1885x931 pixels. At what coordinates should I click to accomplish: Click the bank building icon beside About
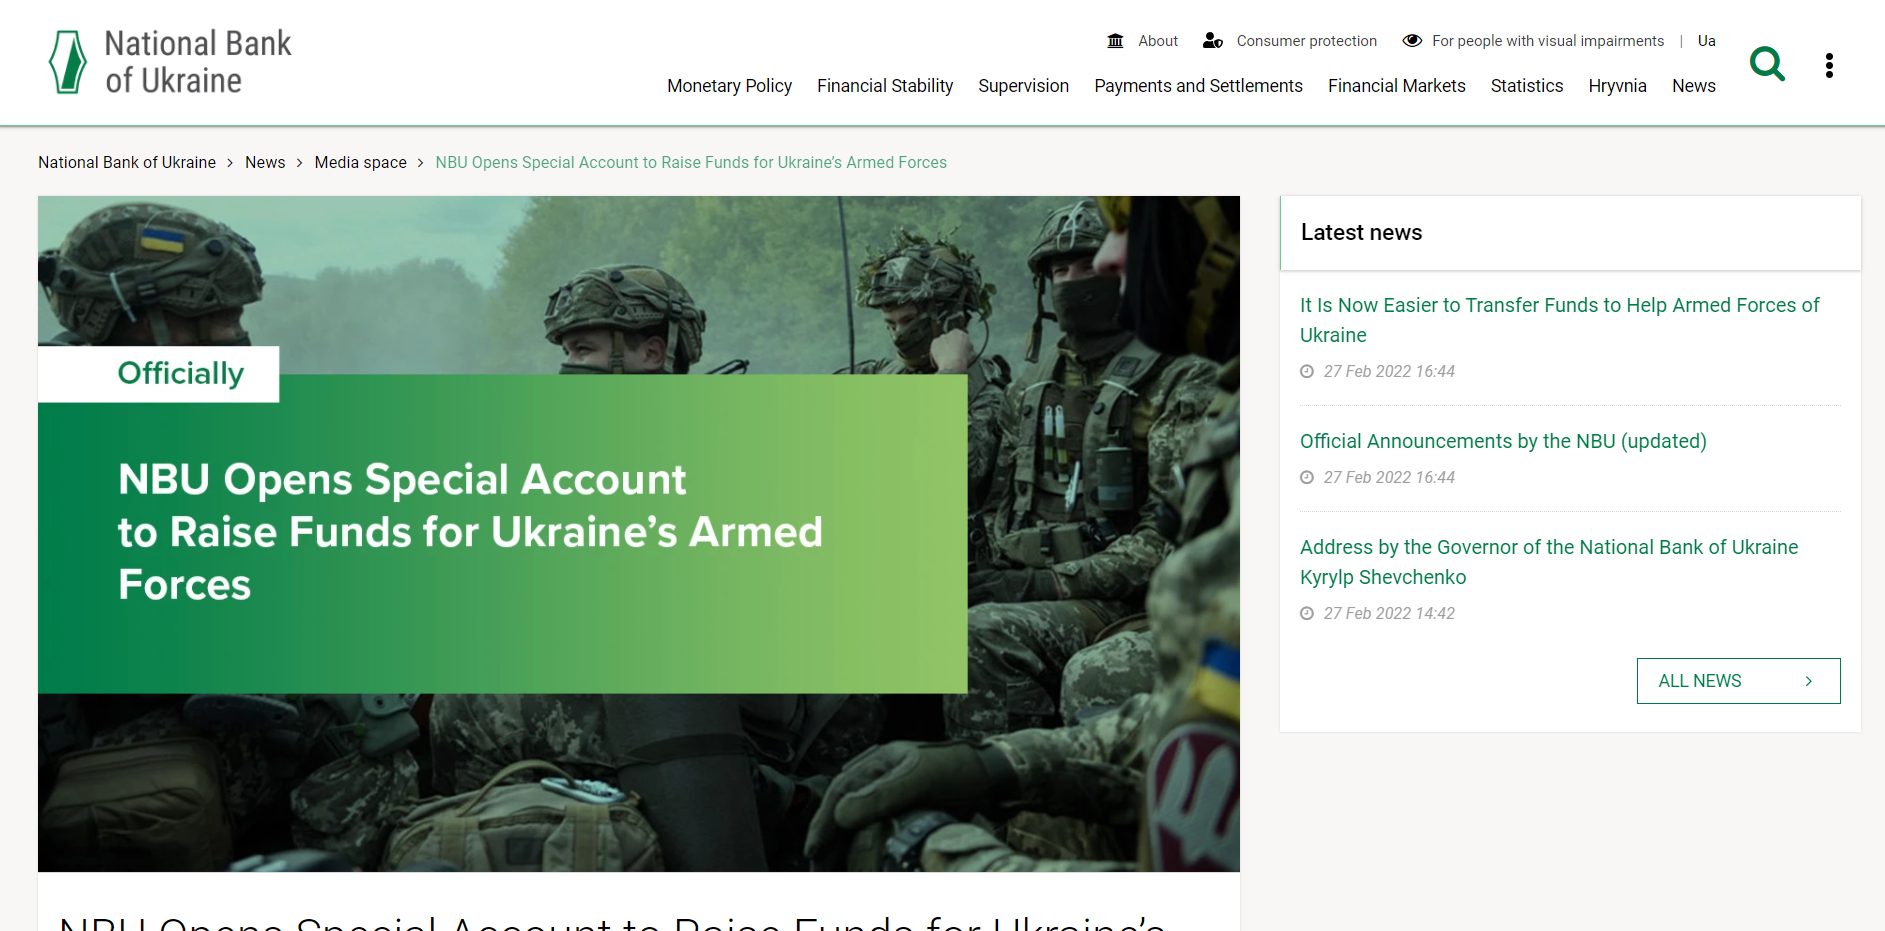[1115, 41]
